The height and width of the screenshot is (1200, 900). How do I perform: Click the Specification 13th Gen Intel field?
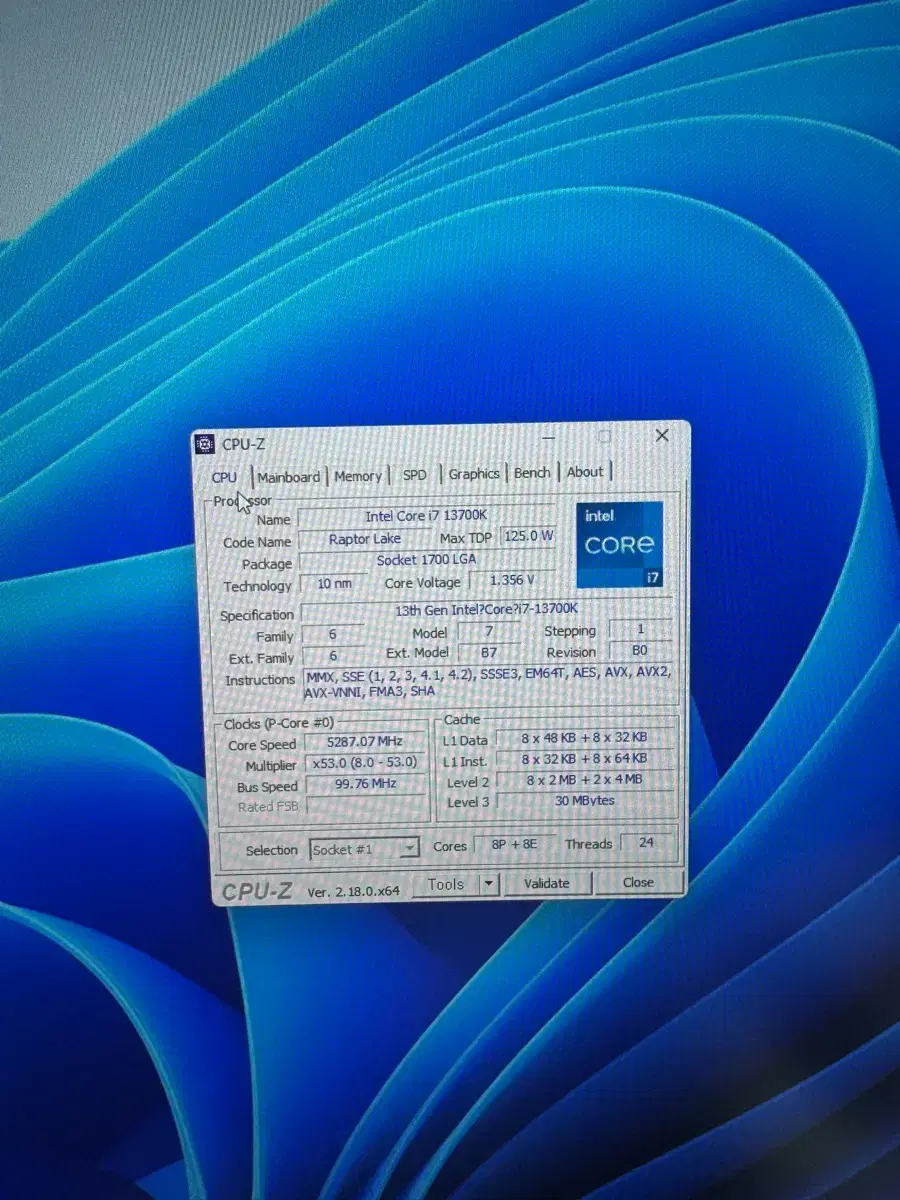pyautogui.click(x=486, y=608)
